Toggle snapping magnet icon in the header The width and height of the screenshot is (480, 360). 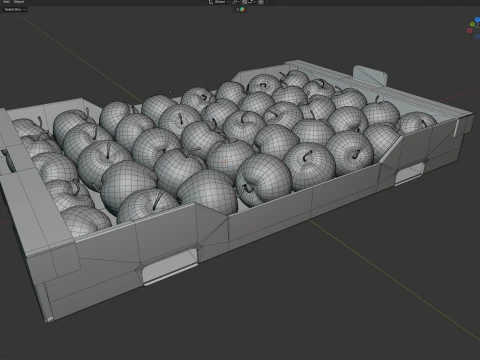[244, 2]
